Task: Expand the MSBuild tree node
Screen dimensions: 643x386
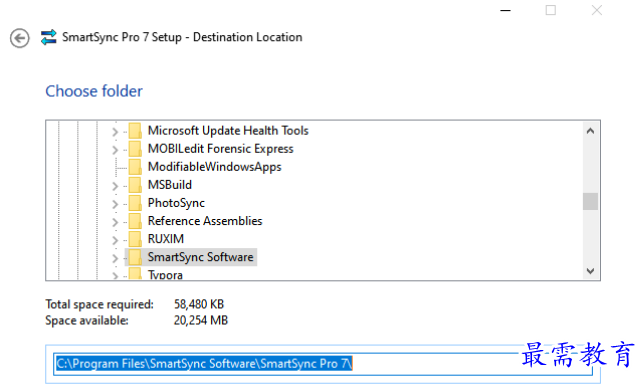Action: [115, 186]
